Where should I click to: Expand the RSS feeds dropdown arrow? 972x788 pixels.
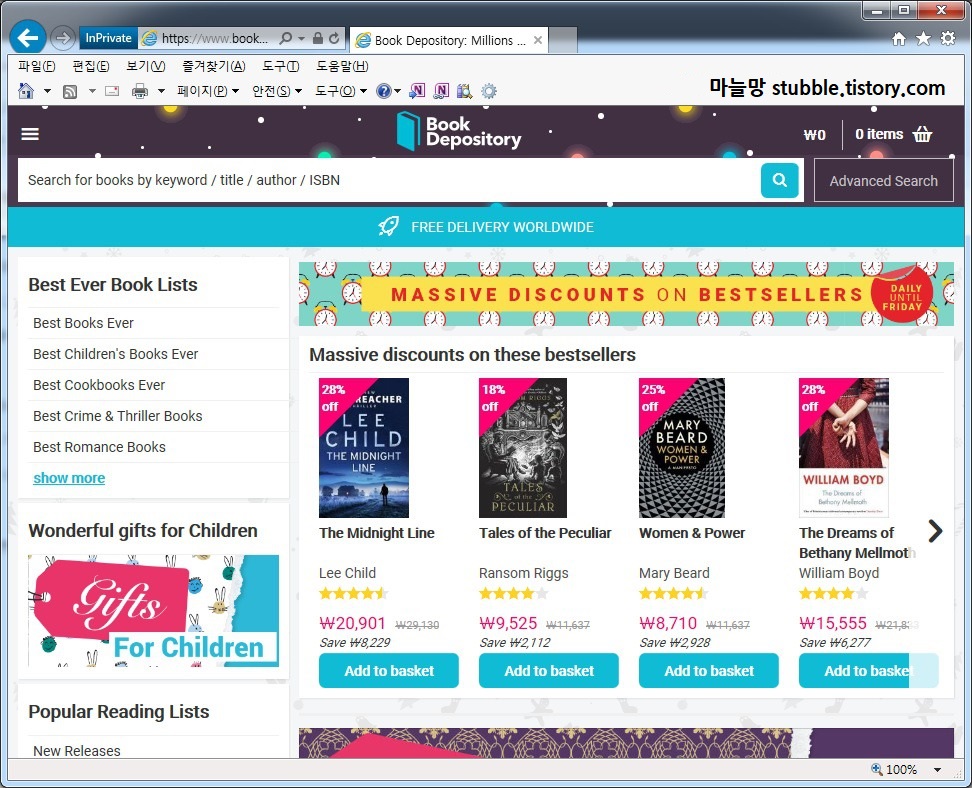[92, 91]
